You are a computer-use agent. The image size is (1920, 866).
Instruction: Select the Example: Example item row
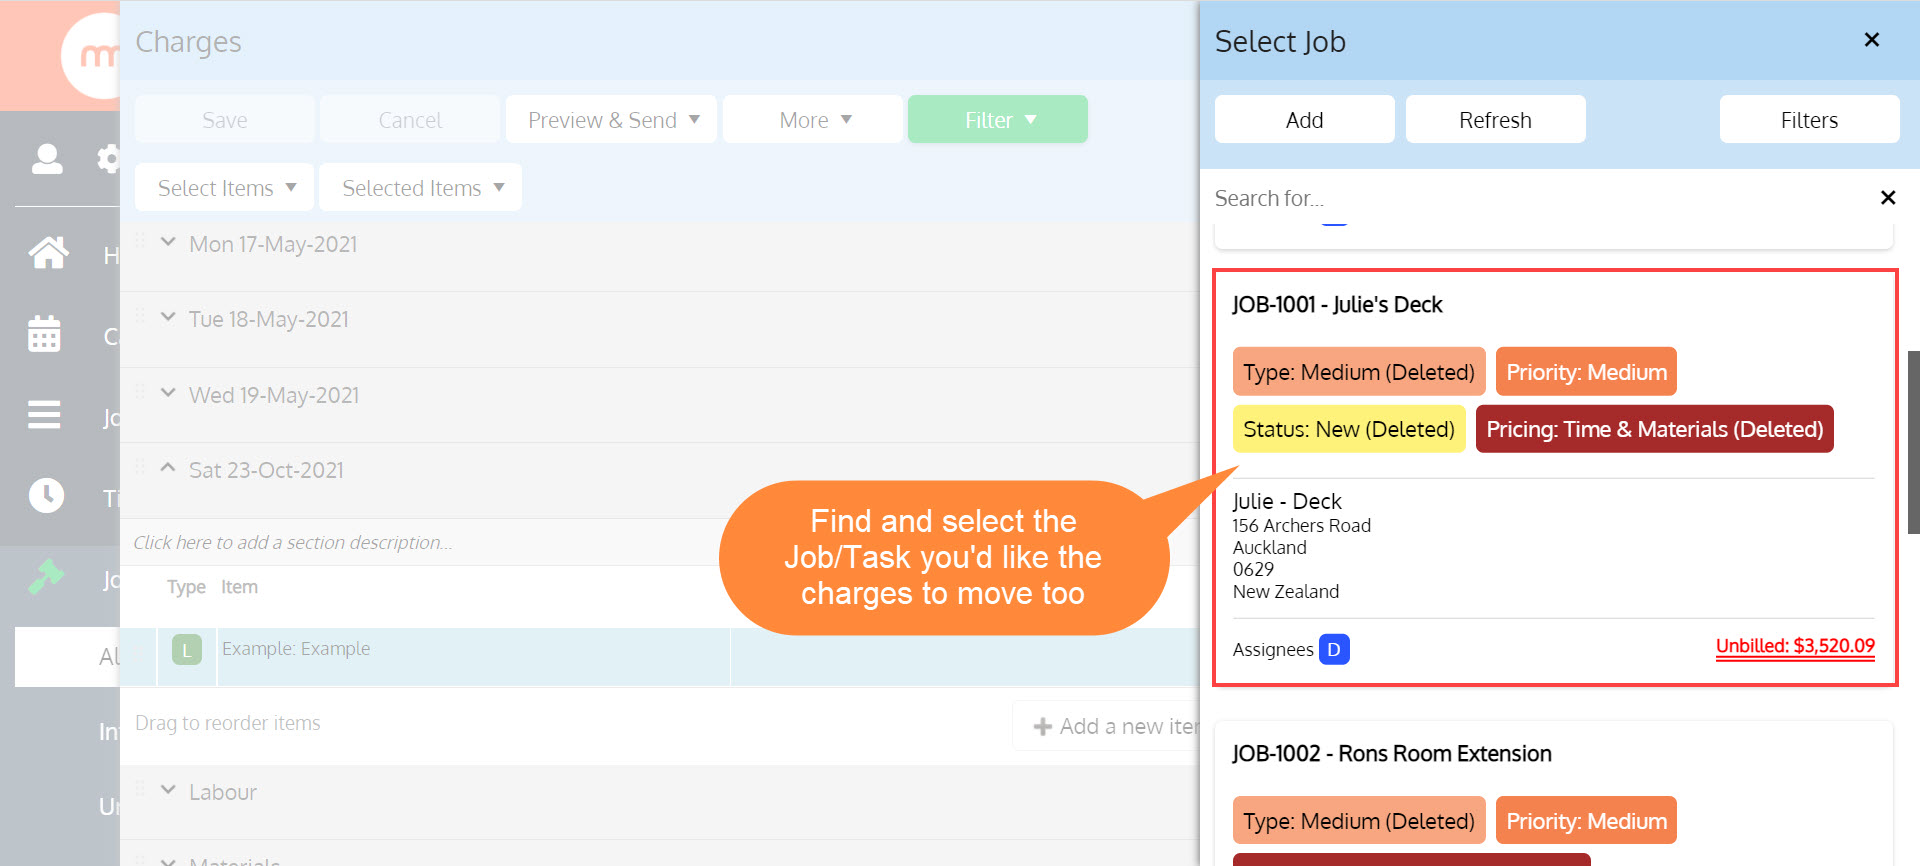[659, 657]
